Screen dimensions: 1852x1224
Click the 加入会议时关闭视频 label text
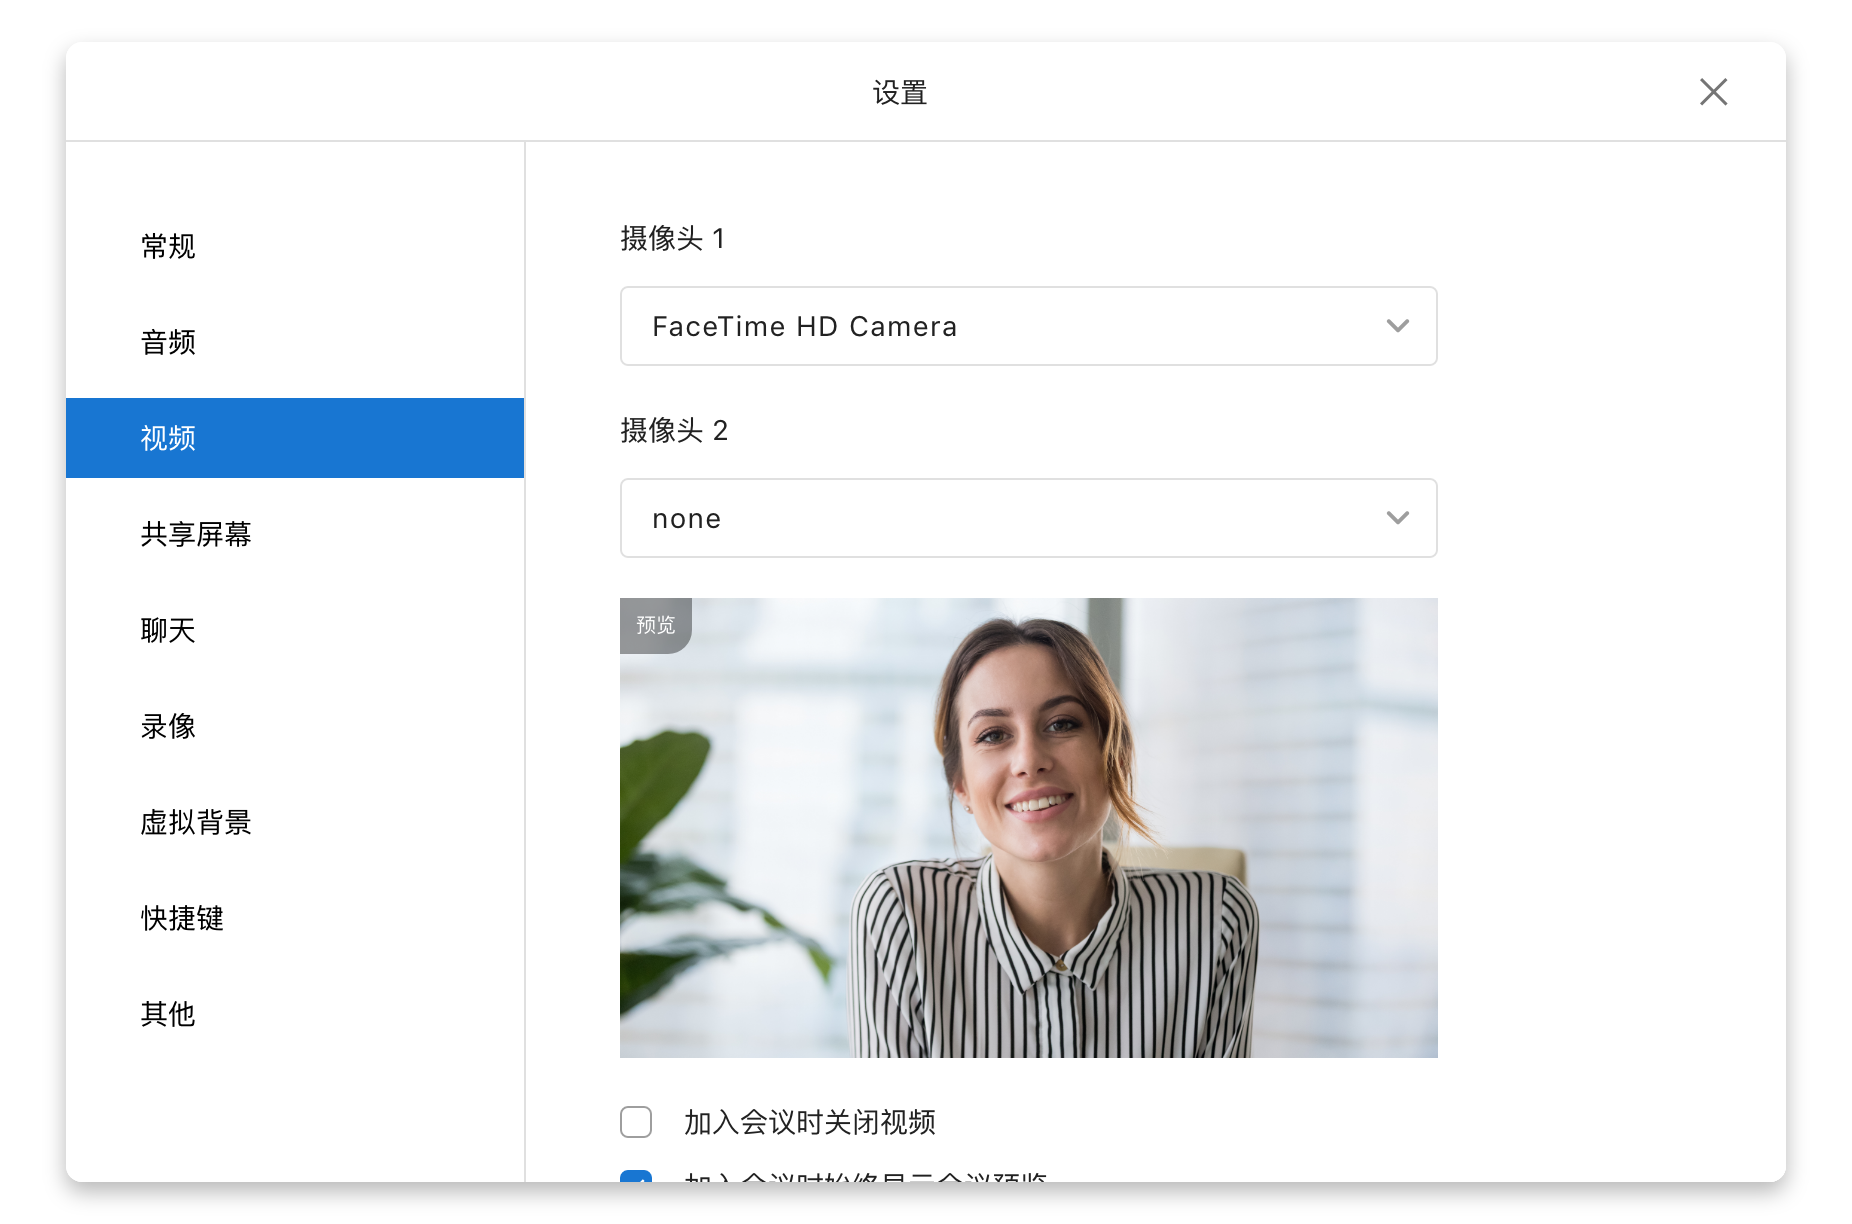pos(809,1122)
